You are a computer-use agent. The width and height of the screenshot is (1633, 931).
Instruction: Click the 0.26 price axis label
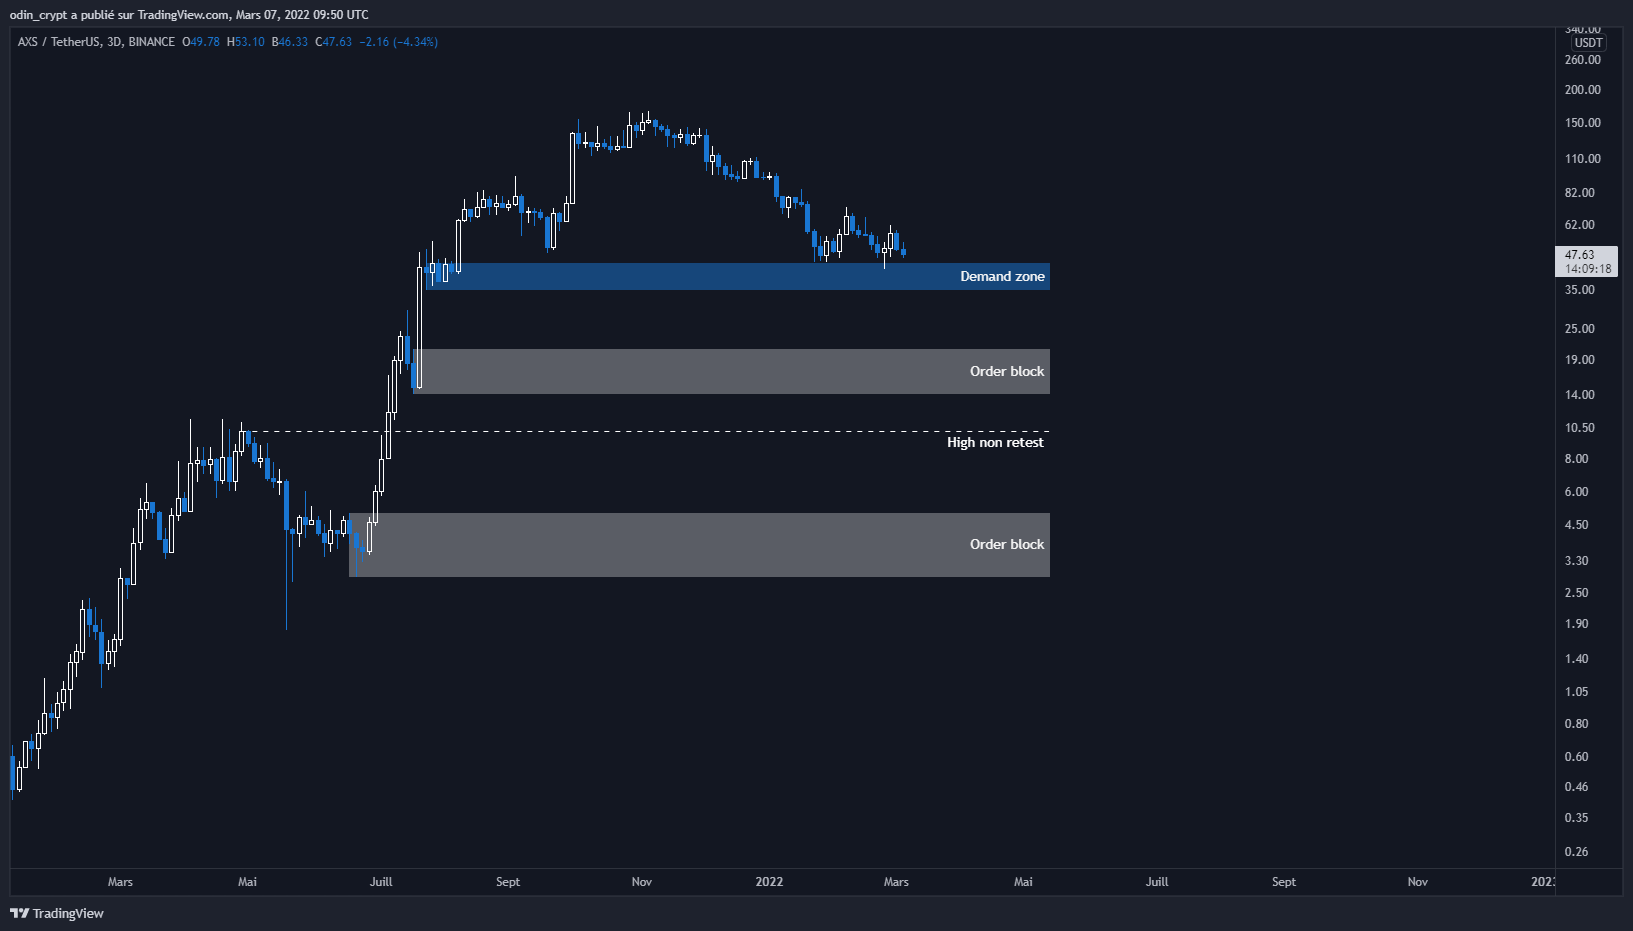[x=1576, y=852]
